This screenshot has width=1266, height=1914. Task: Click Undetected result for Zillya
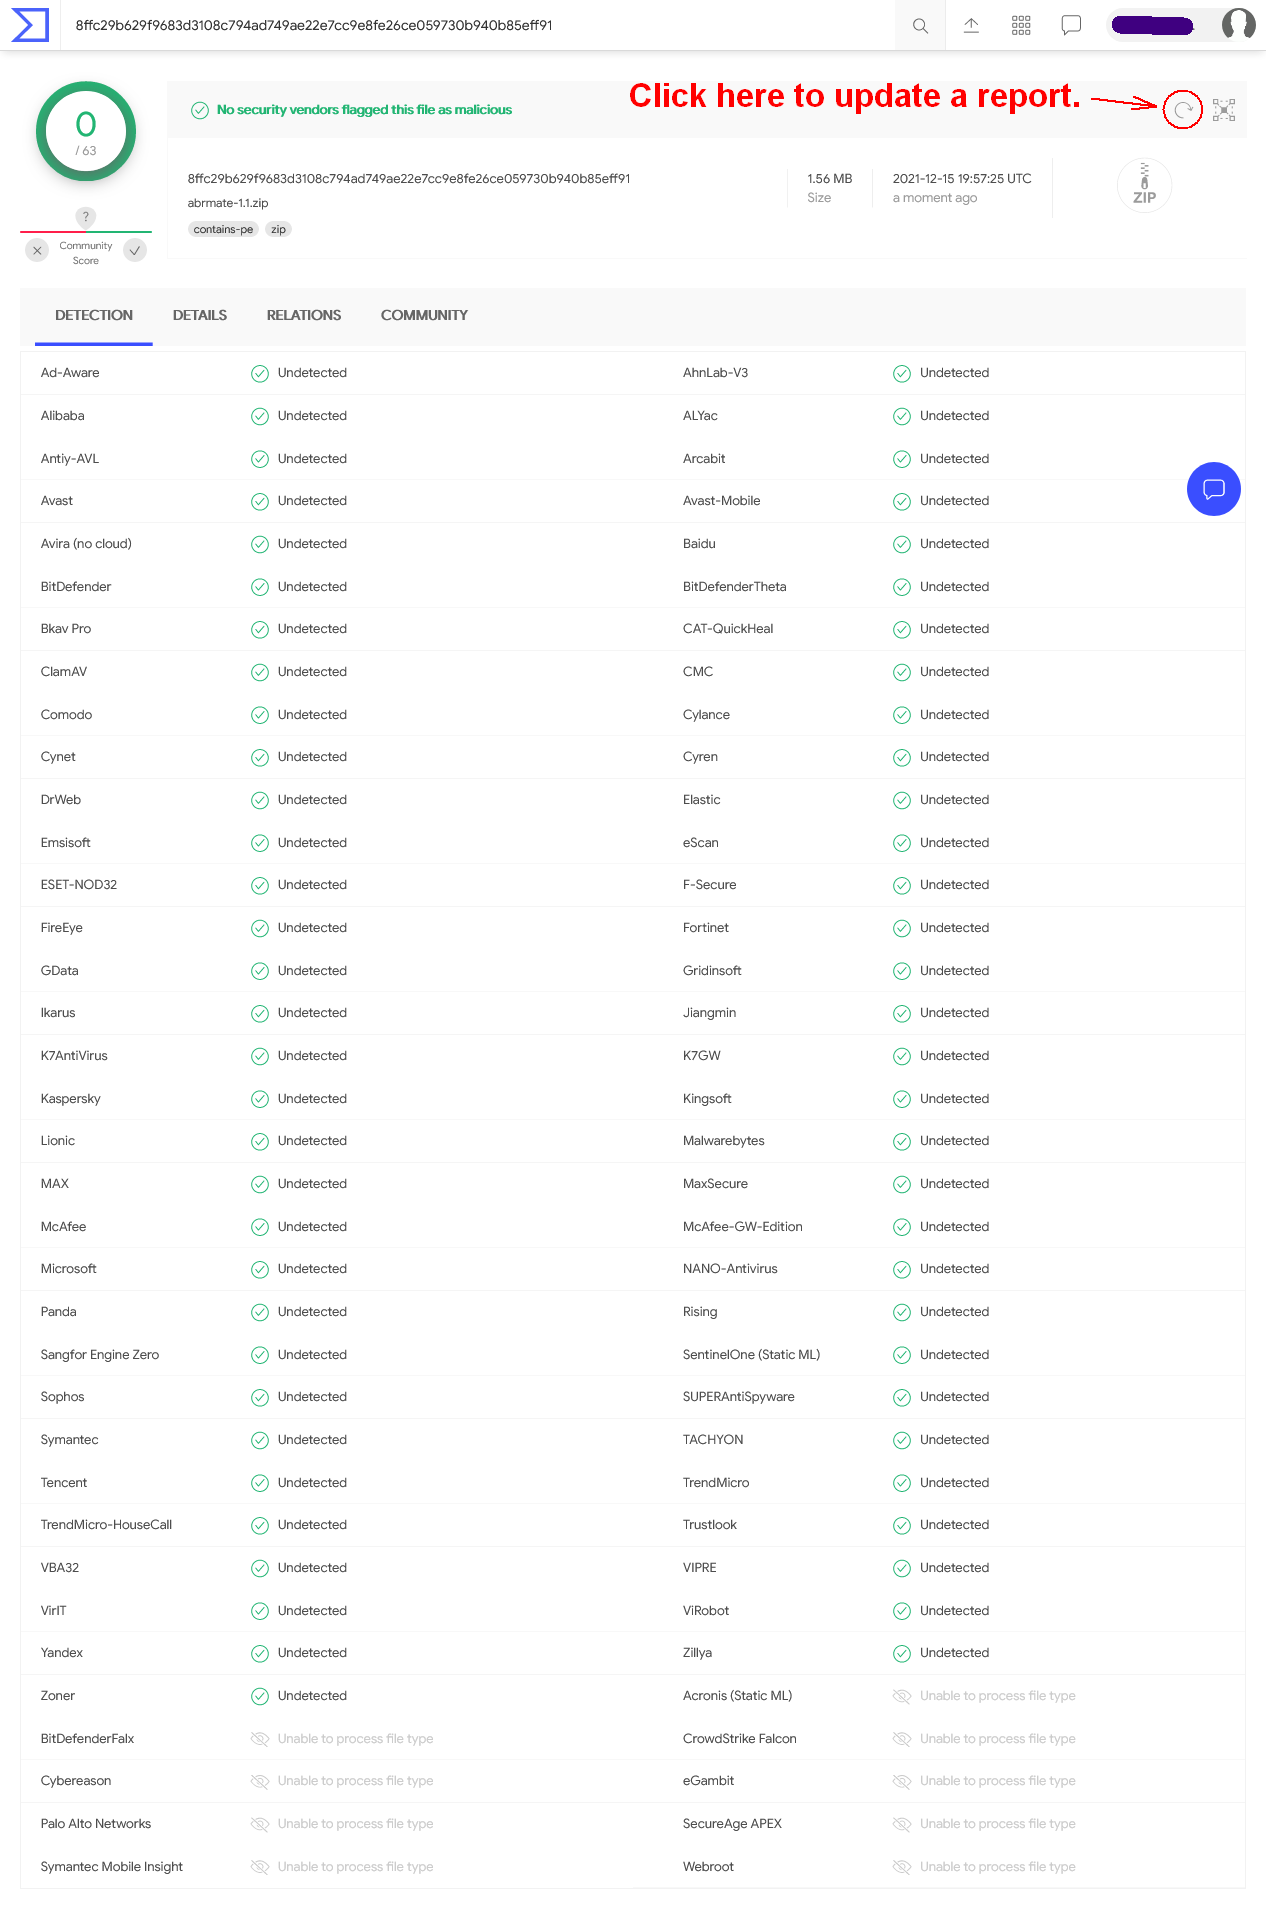coord(955,1653)
